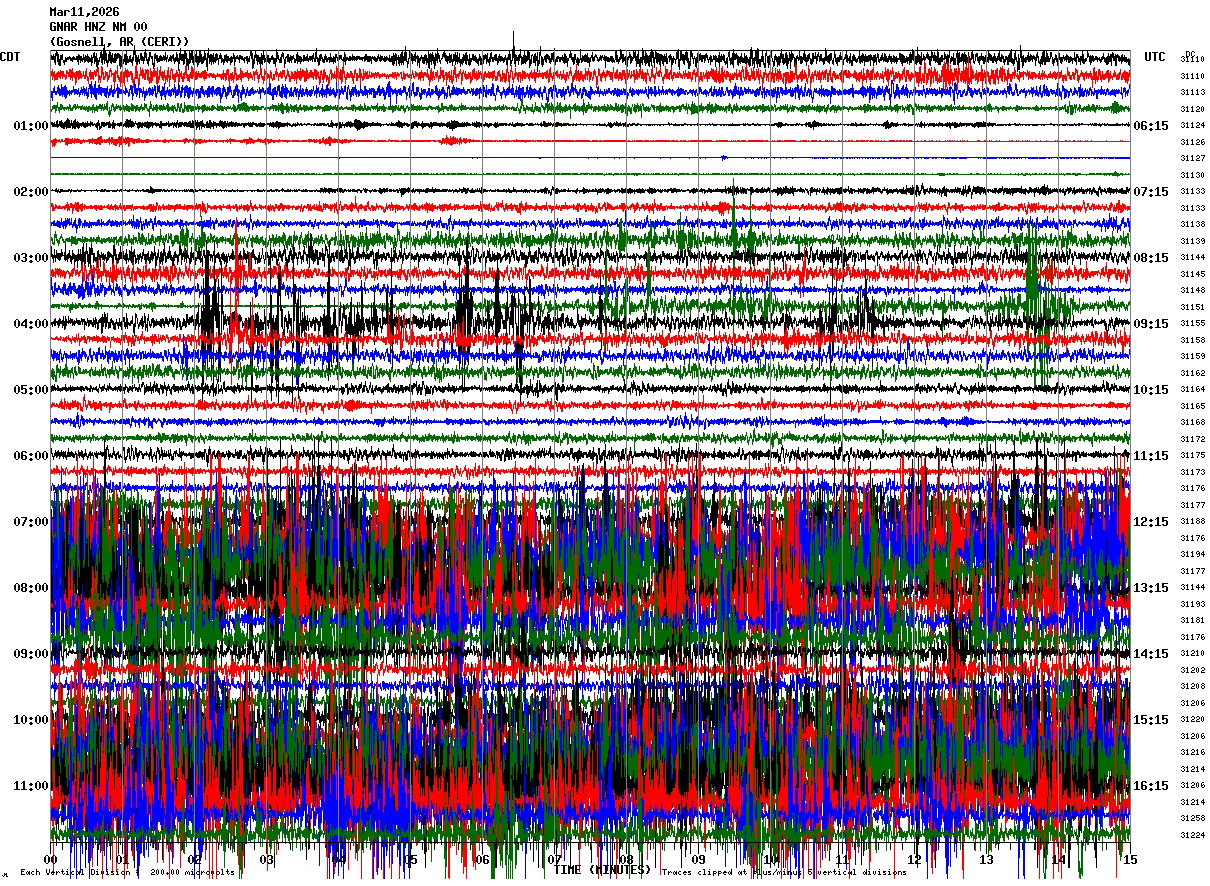The width and height of the screenshot is (1210, 886).
Task: Click the 08:15 UTC time label
Action: (1151, 258)
